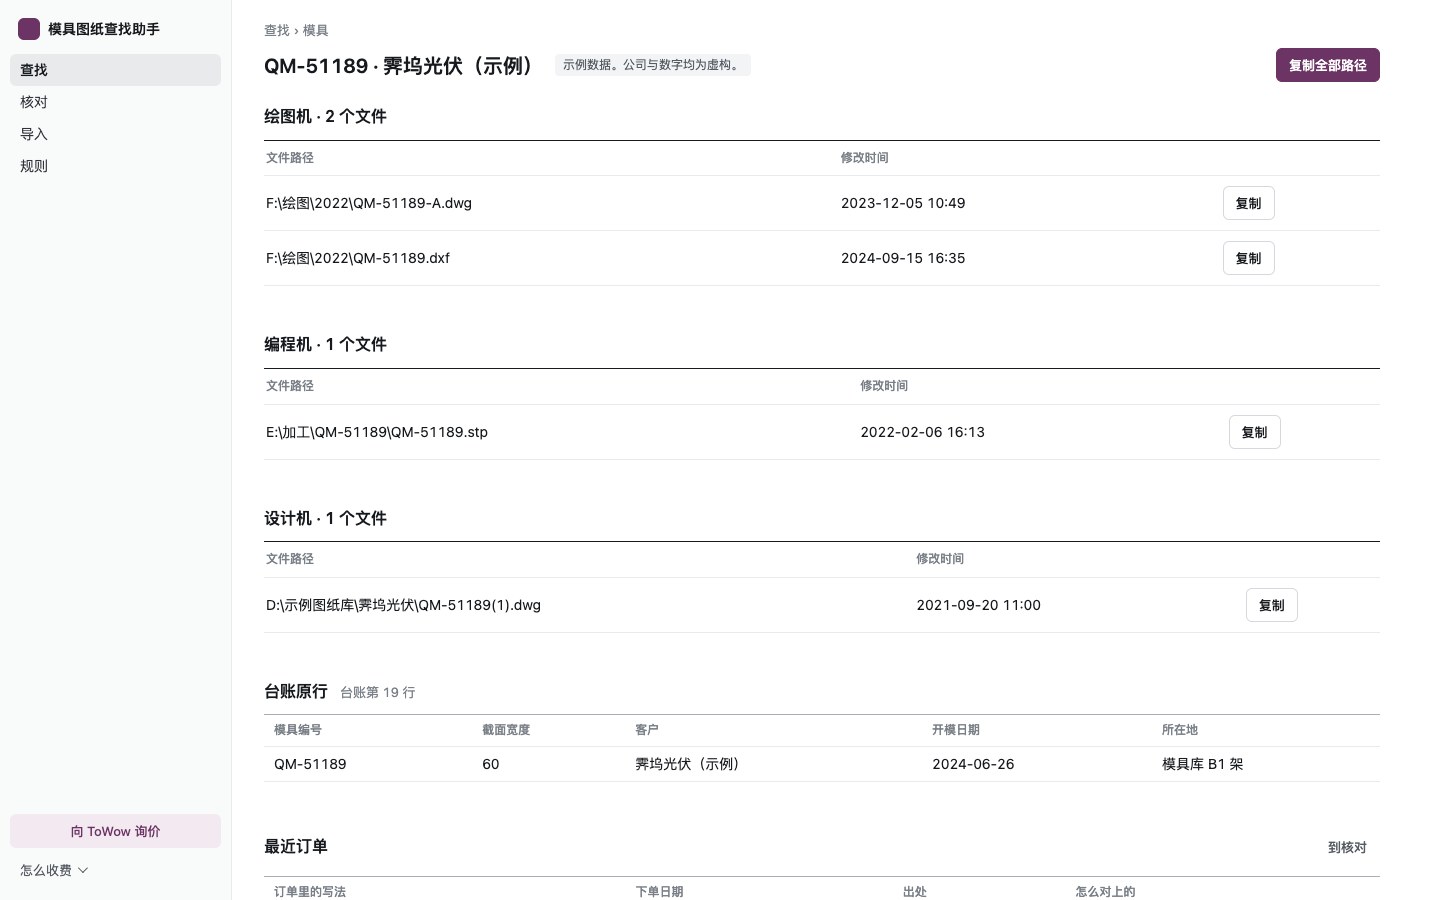This screenshot has height=900, width=1440.
Task: Click the 绘图机 · 2 个文件 heading
Action: tap(325, 116)
